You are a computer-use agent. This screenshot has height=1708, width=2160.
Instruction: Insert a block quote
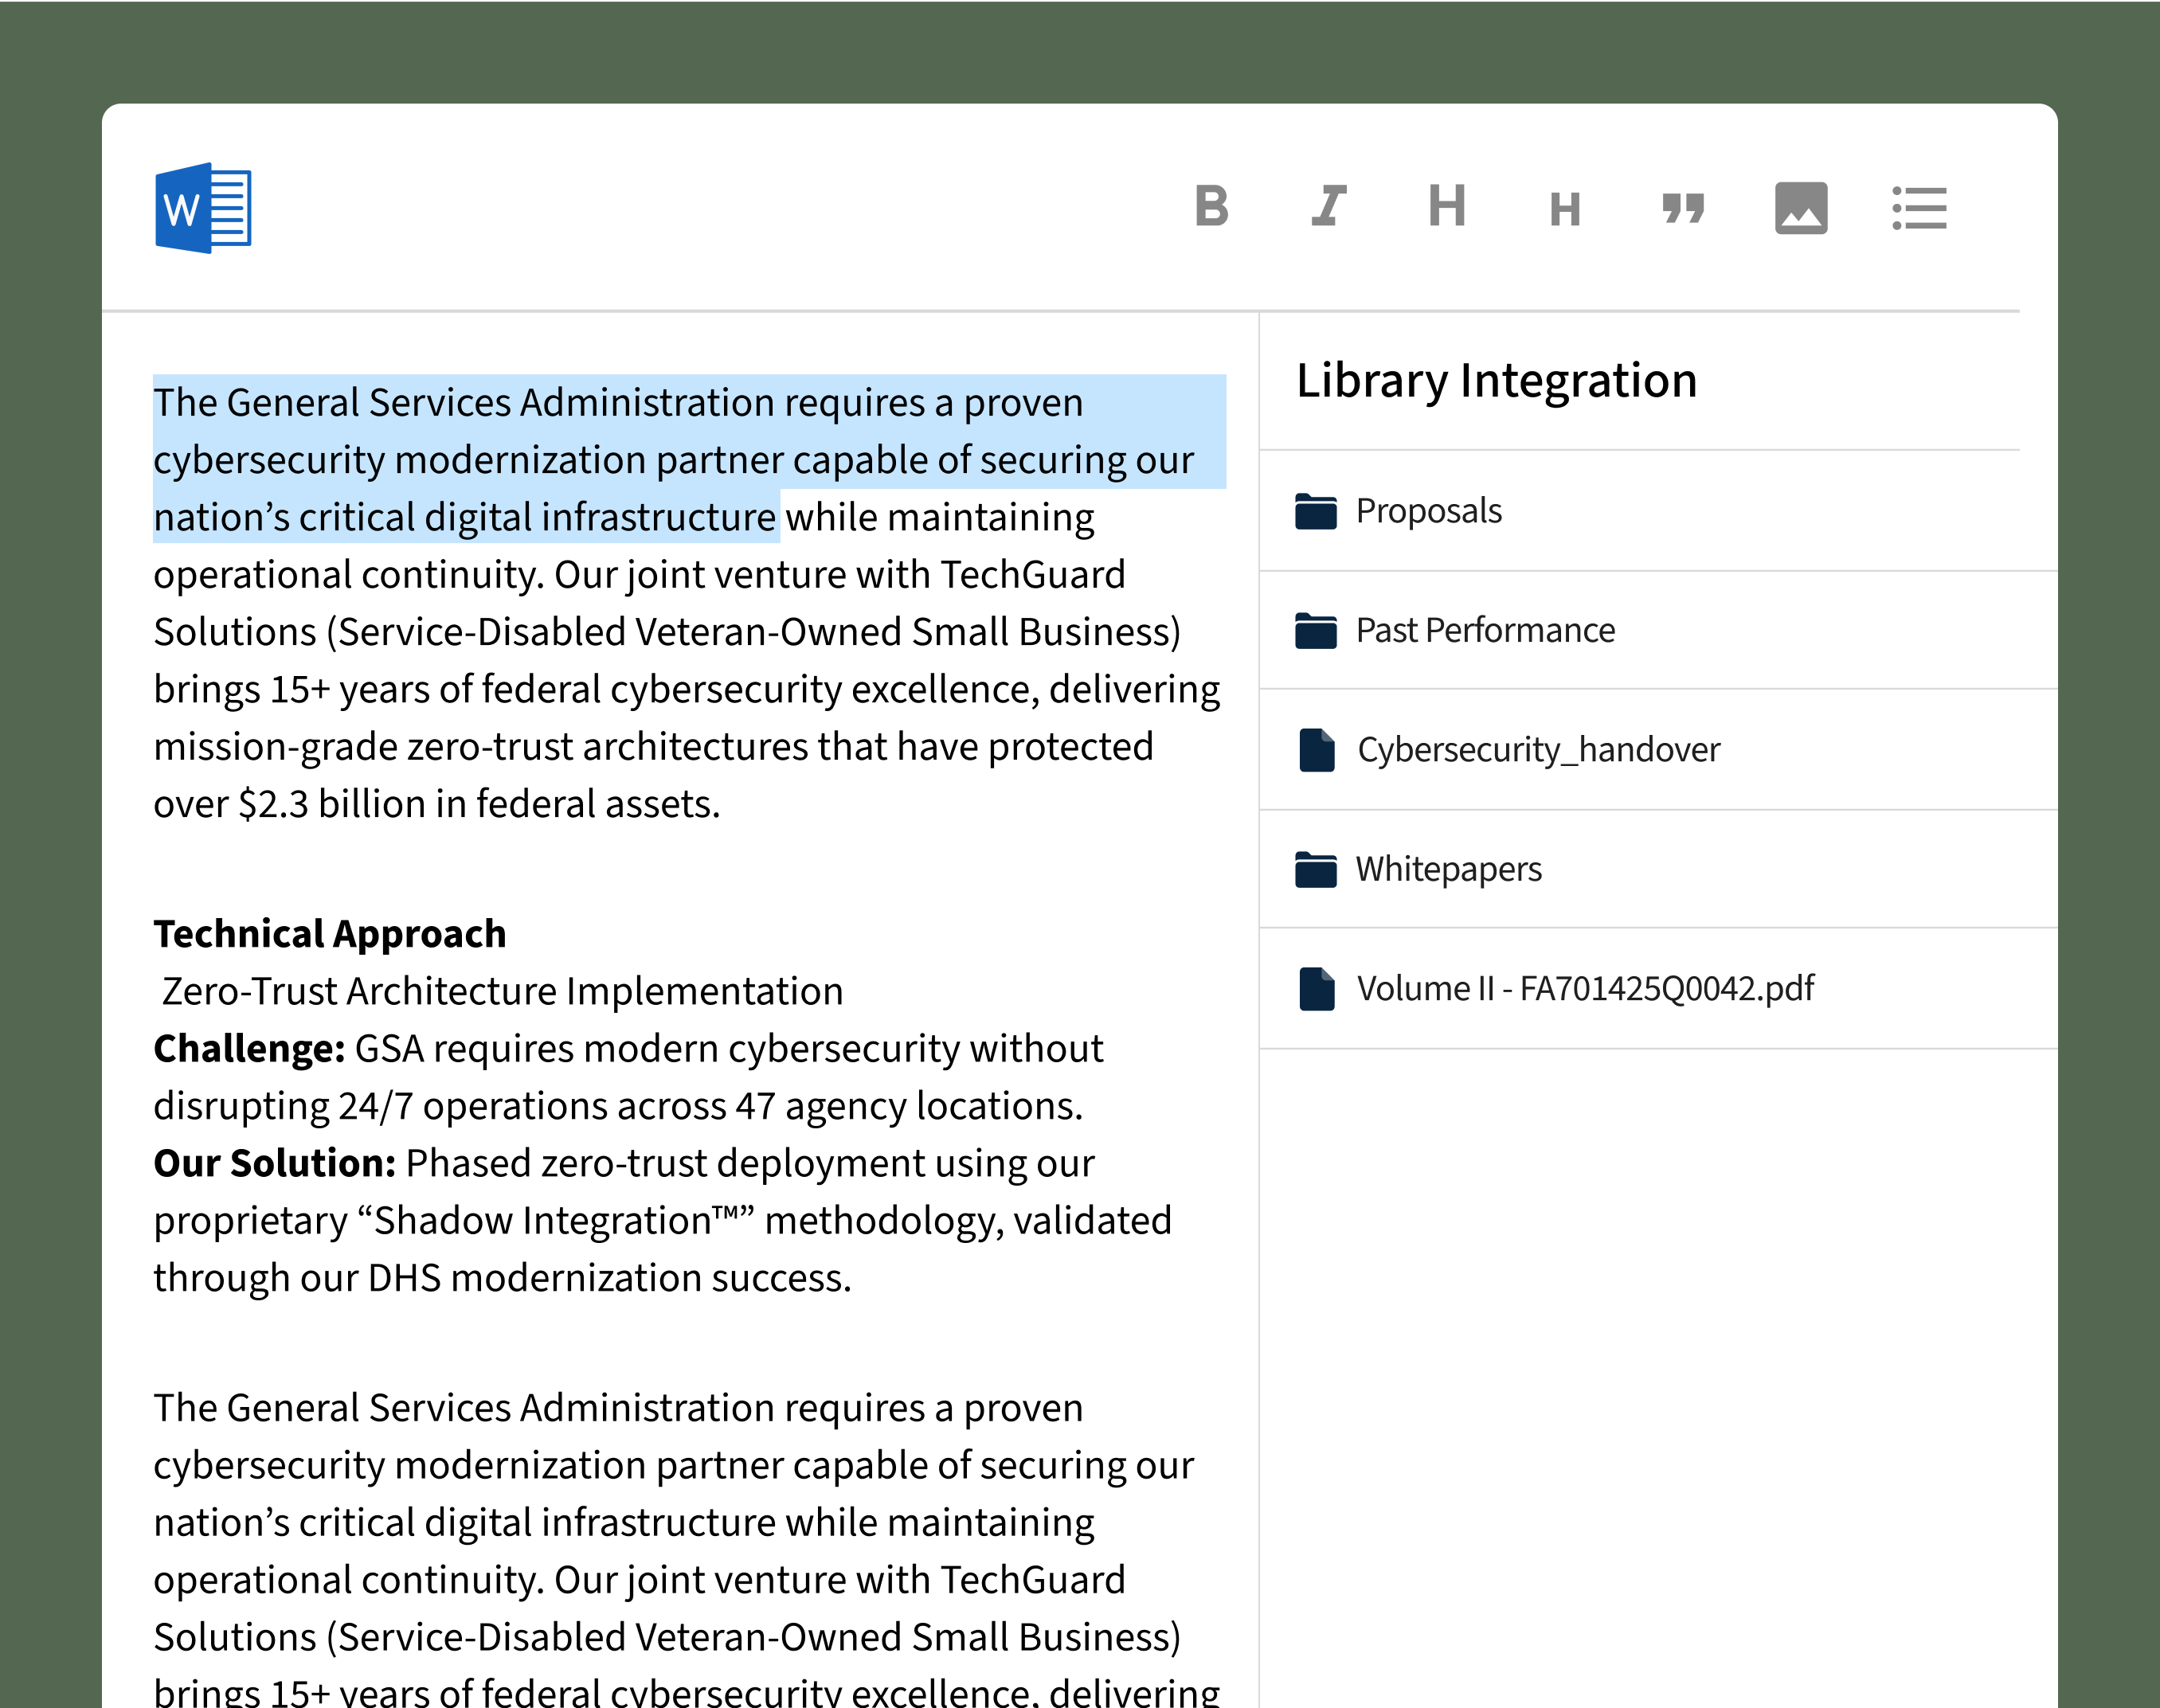[1683, 208]
